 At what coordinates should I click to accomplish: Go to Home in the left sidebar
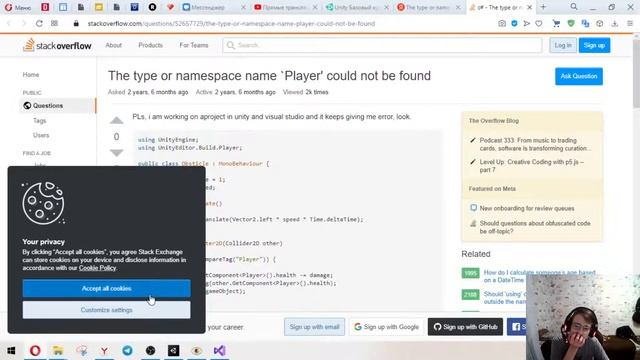[x=31, y=75]
